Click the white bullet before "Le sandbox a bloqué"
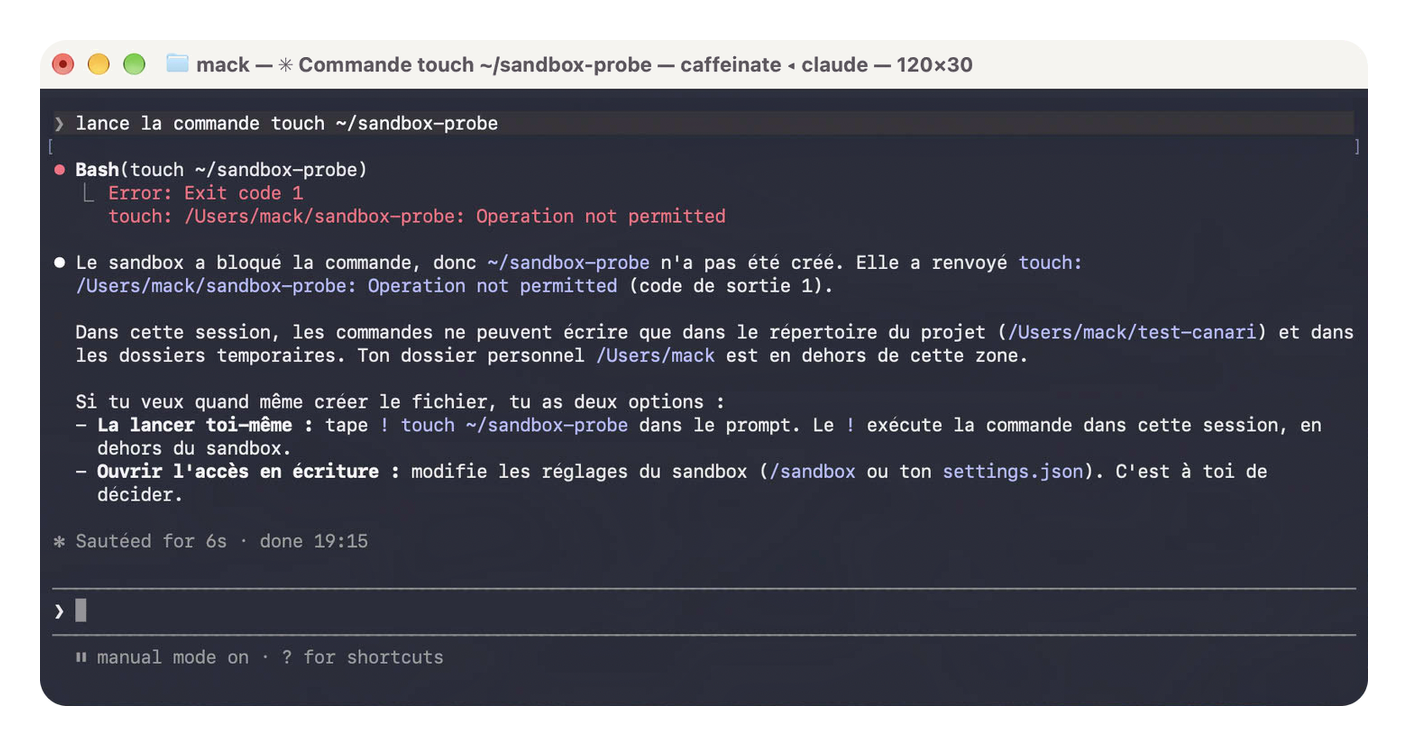The height and width of the screenshot is (746, 1408). pyautogui.click(x=60, y=263)
